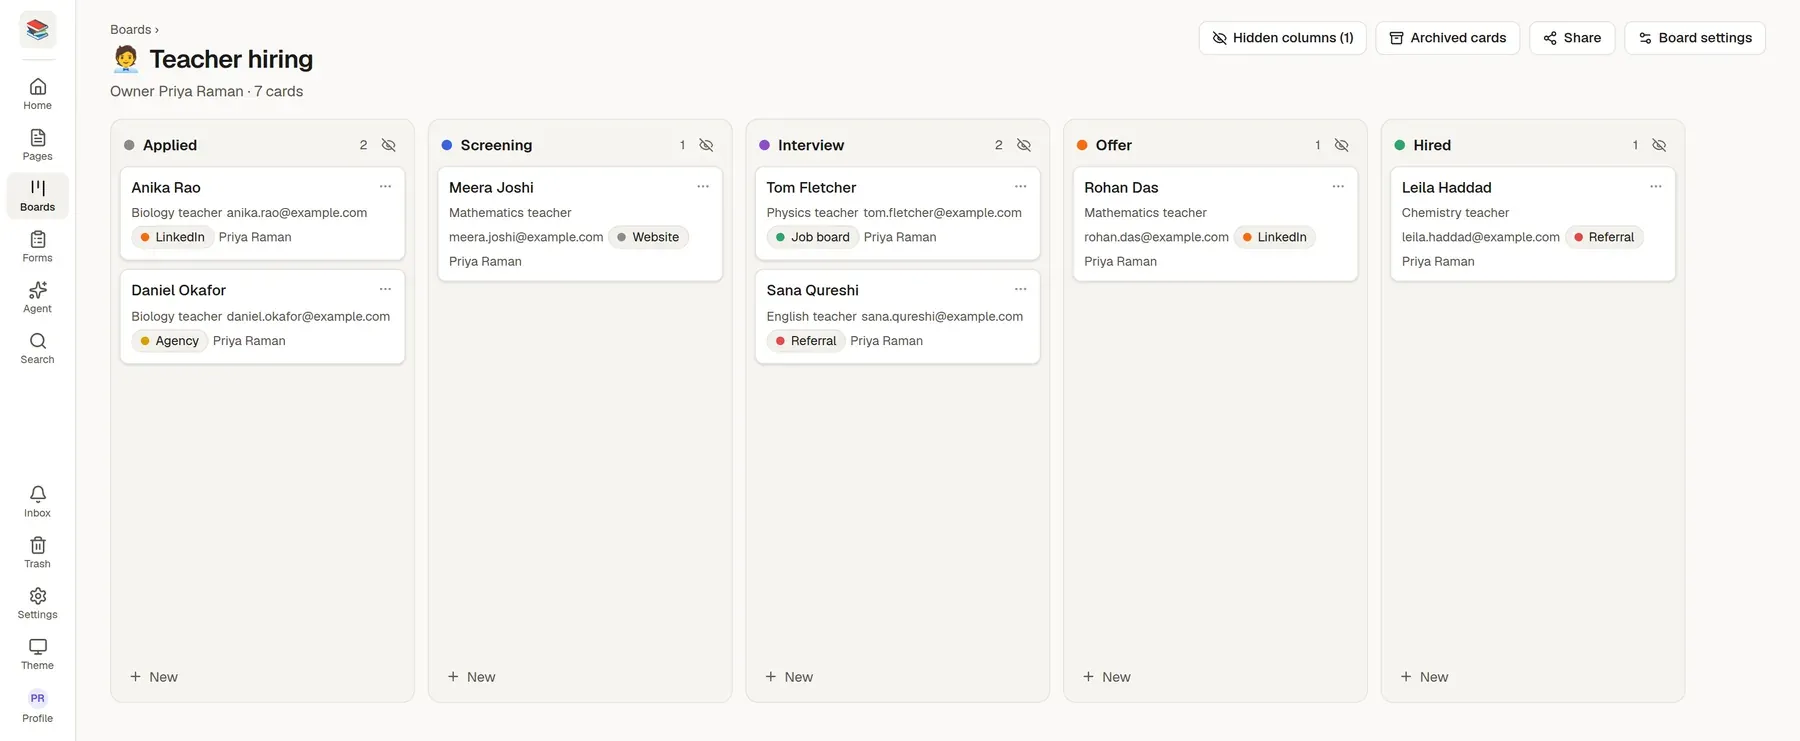Show Hidden columns (1) list
This screenshot has height=741, width=1800.
tap(1282, 38)
